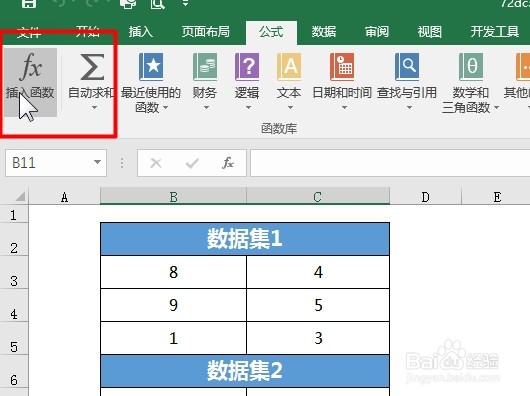Click the AutoSum sigma icon
530x396 pixels.
tap(92, 67)
